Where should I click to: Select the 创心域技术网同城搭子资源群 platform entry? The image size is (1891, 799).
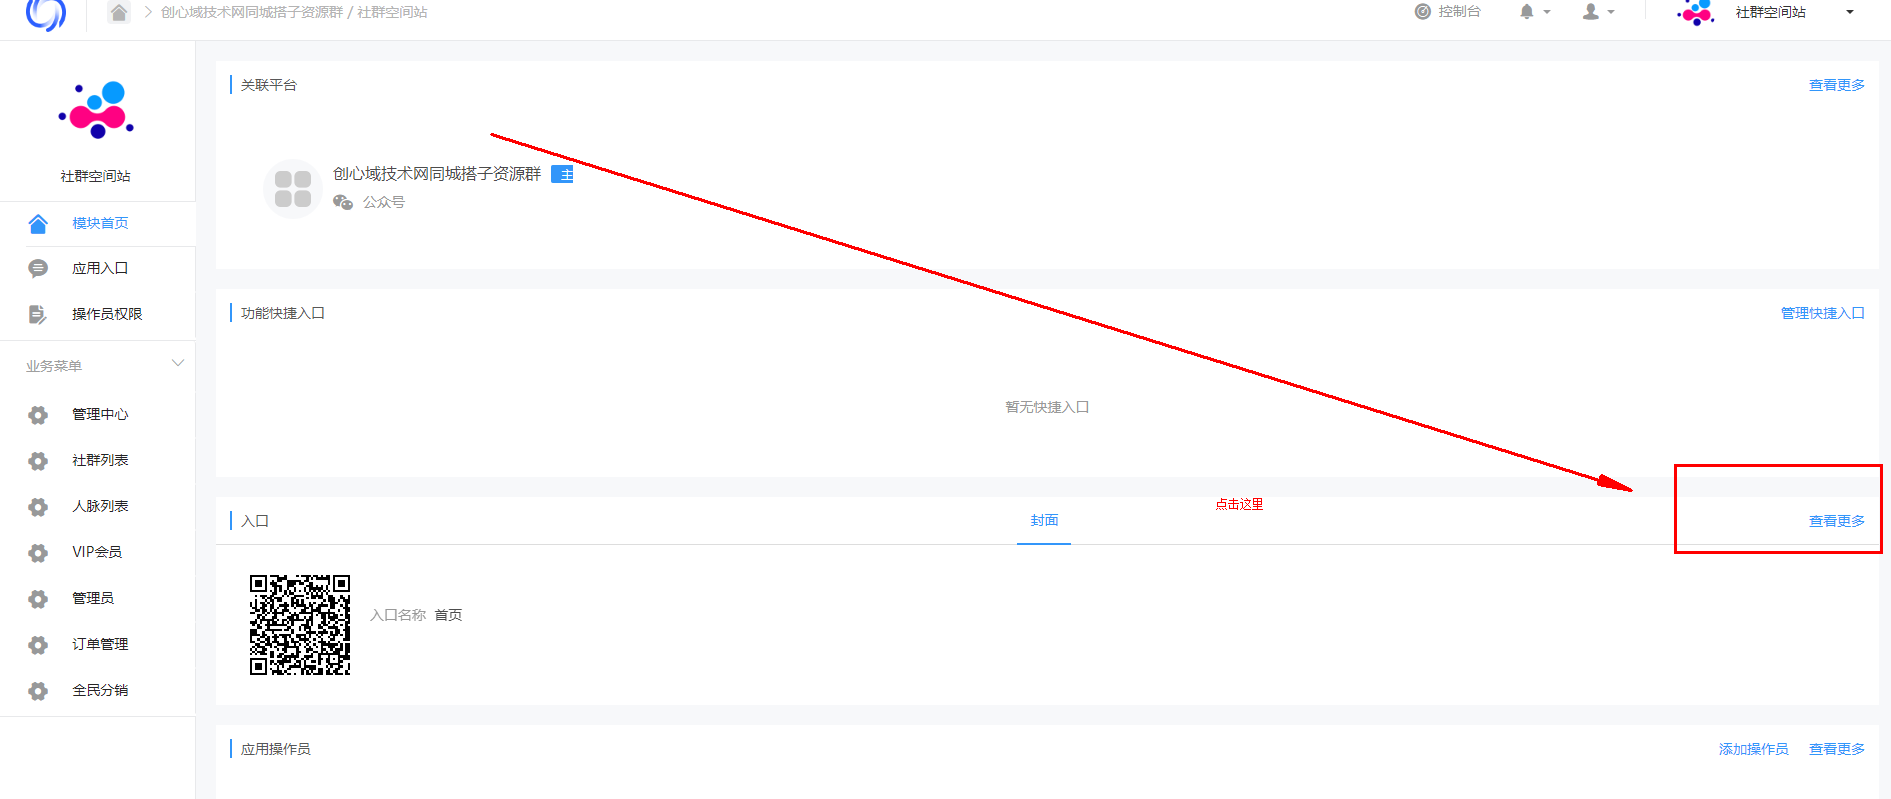coord(418,187)
